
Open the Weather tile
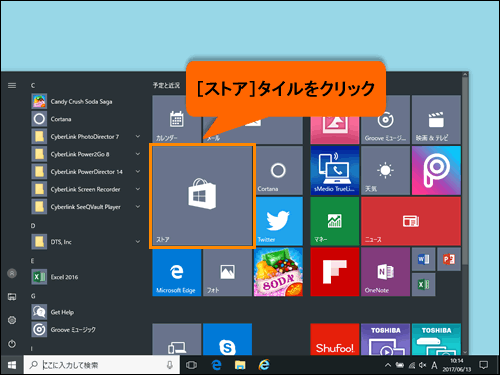[385, 170]
